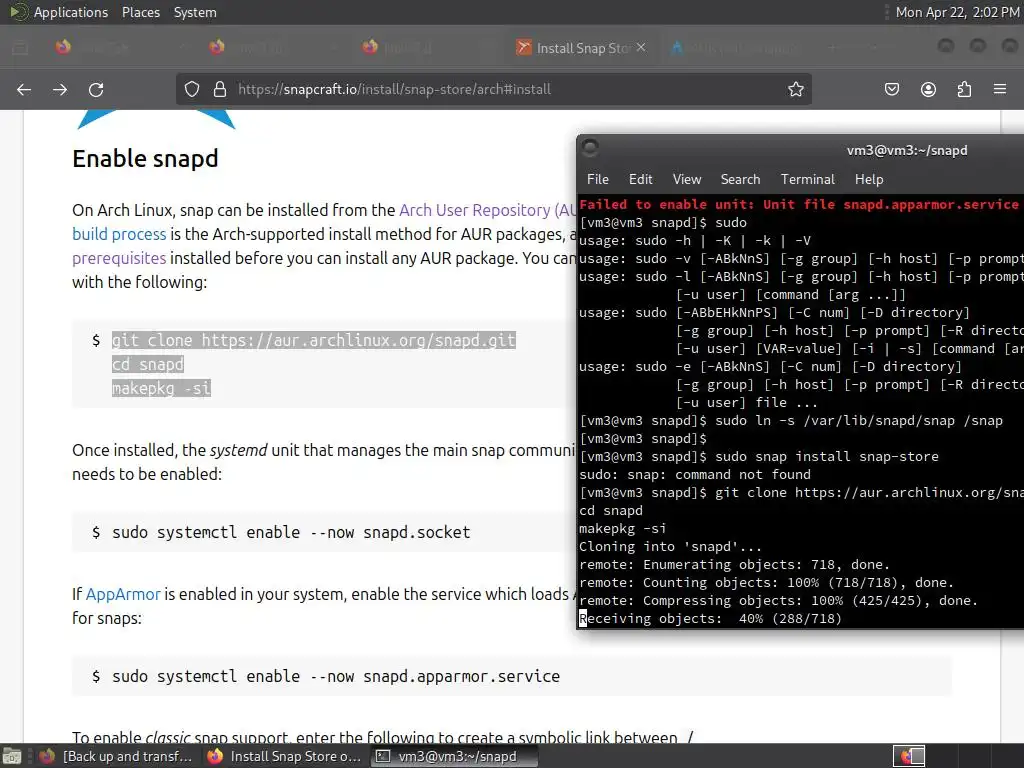The height and width of the screenshot is (768, 1024).
Task: Open the Arch User Repository link
Action: (x=487, y=210)
